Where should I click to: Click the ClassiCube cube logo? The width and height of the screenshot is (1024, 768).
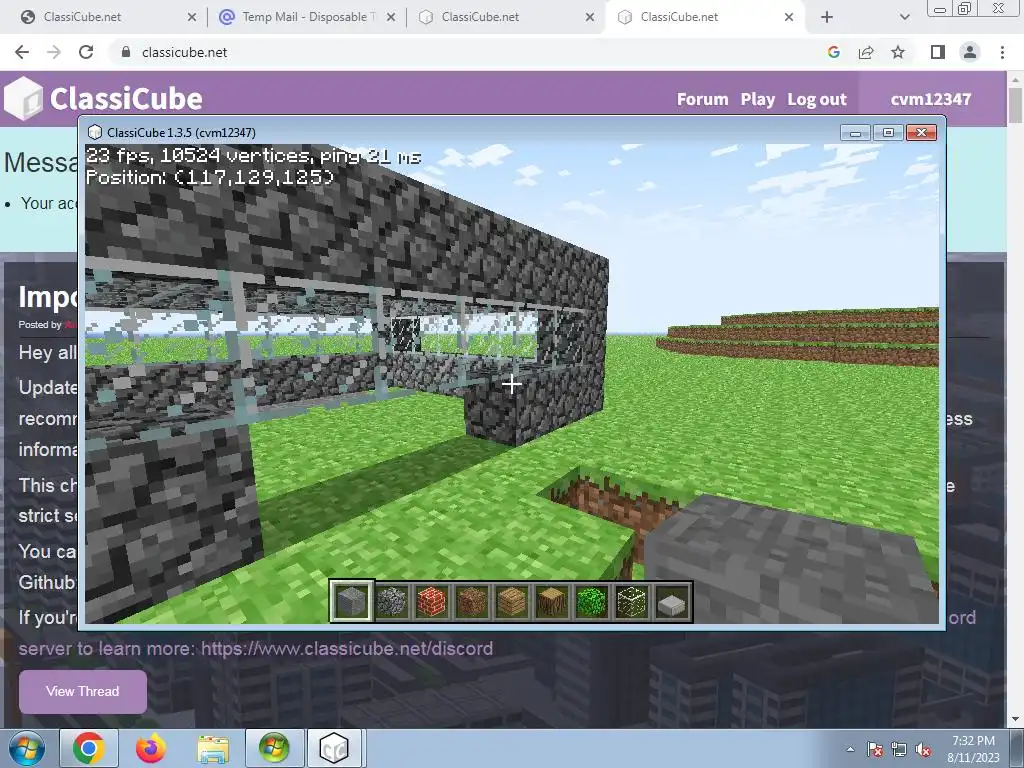23,99
